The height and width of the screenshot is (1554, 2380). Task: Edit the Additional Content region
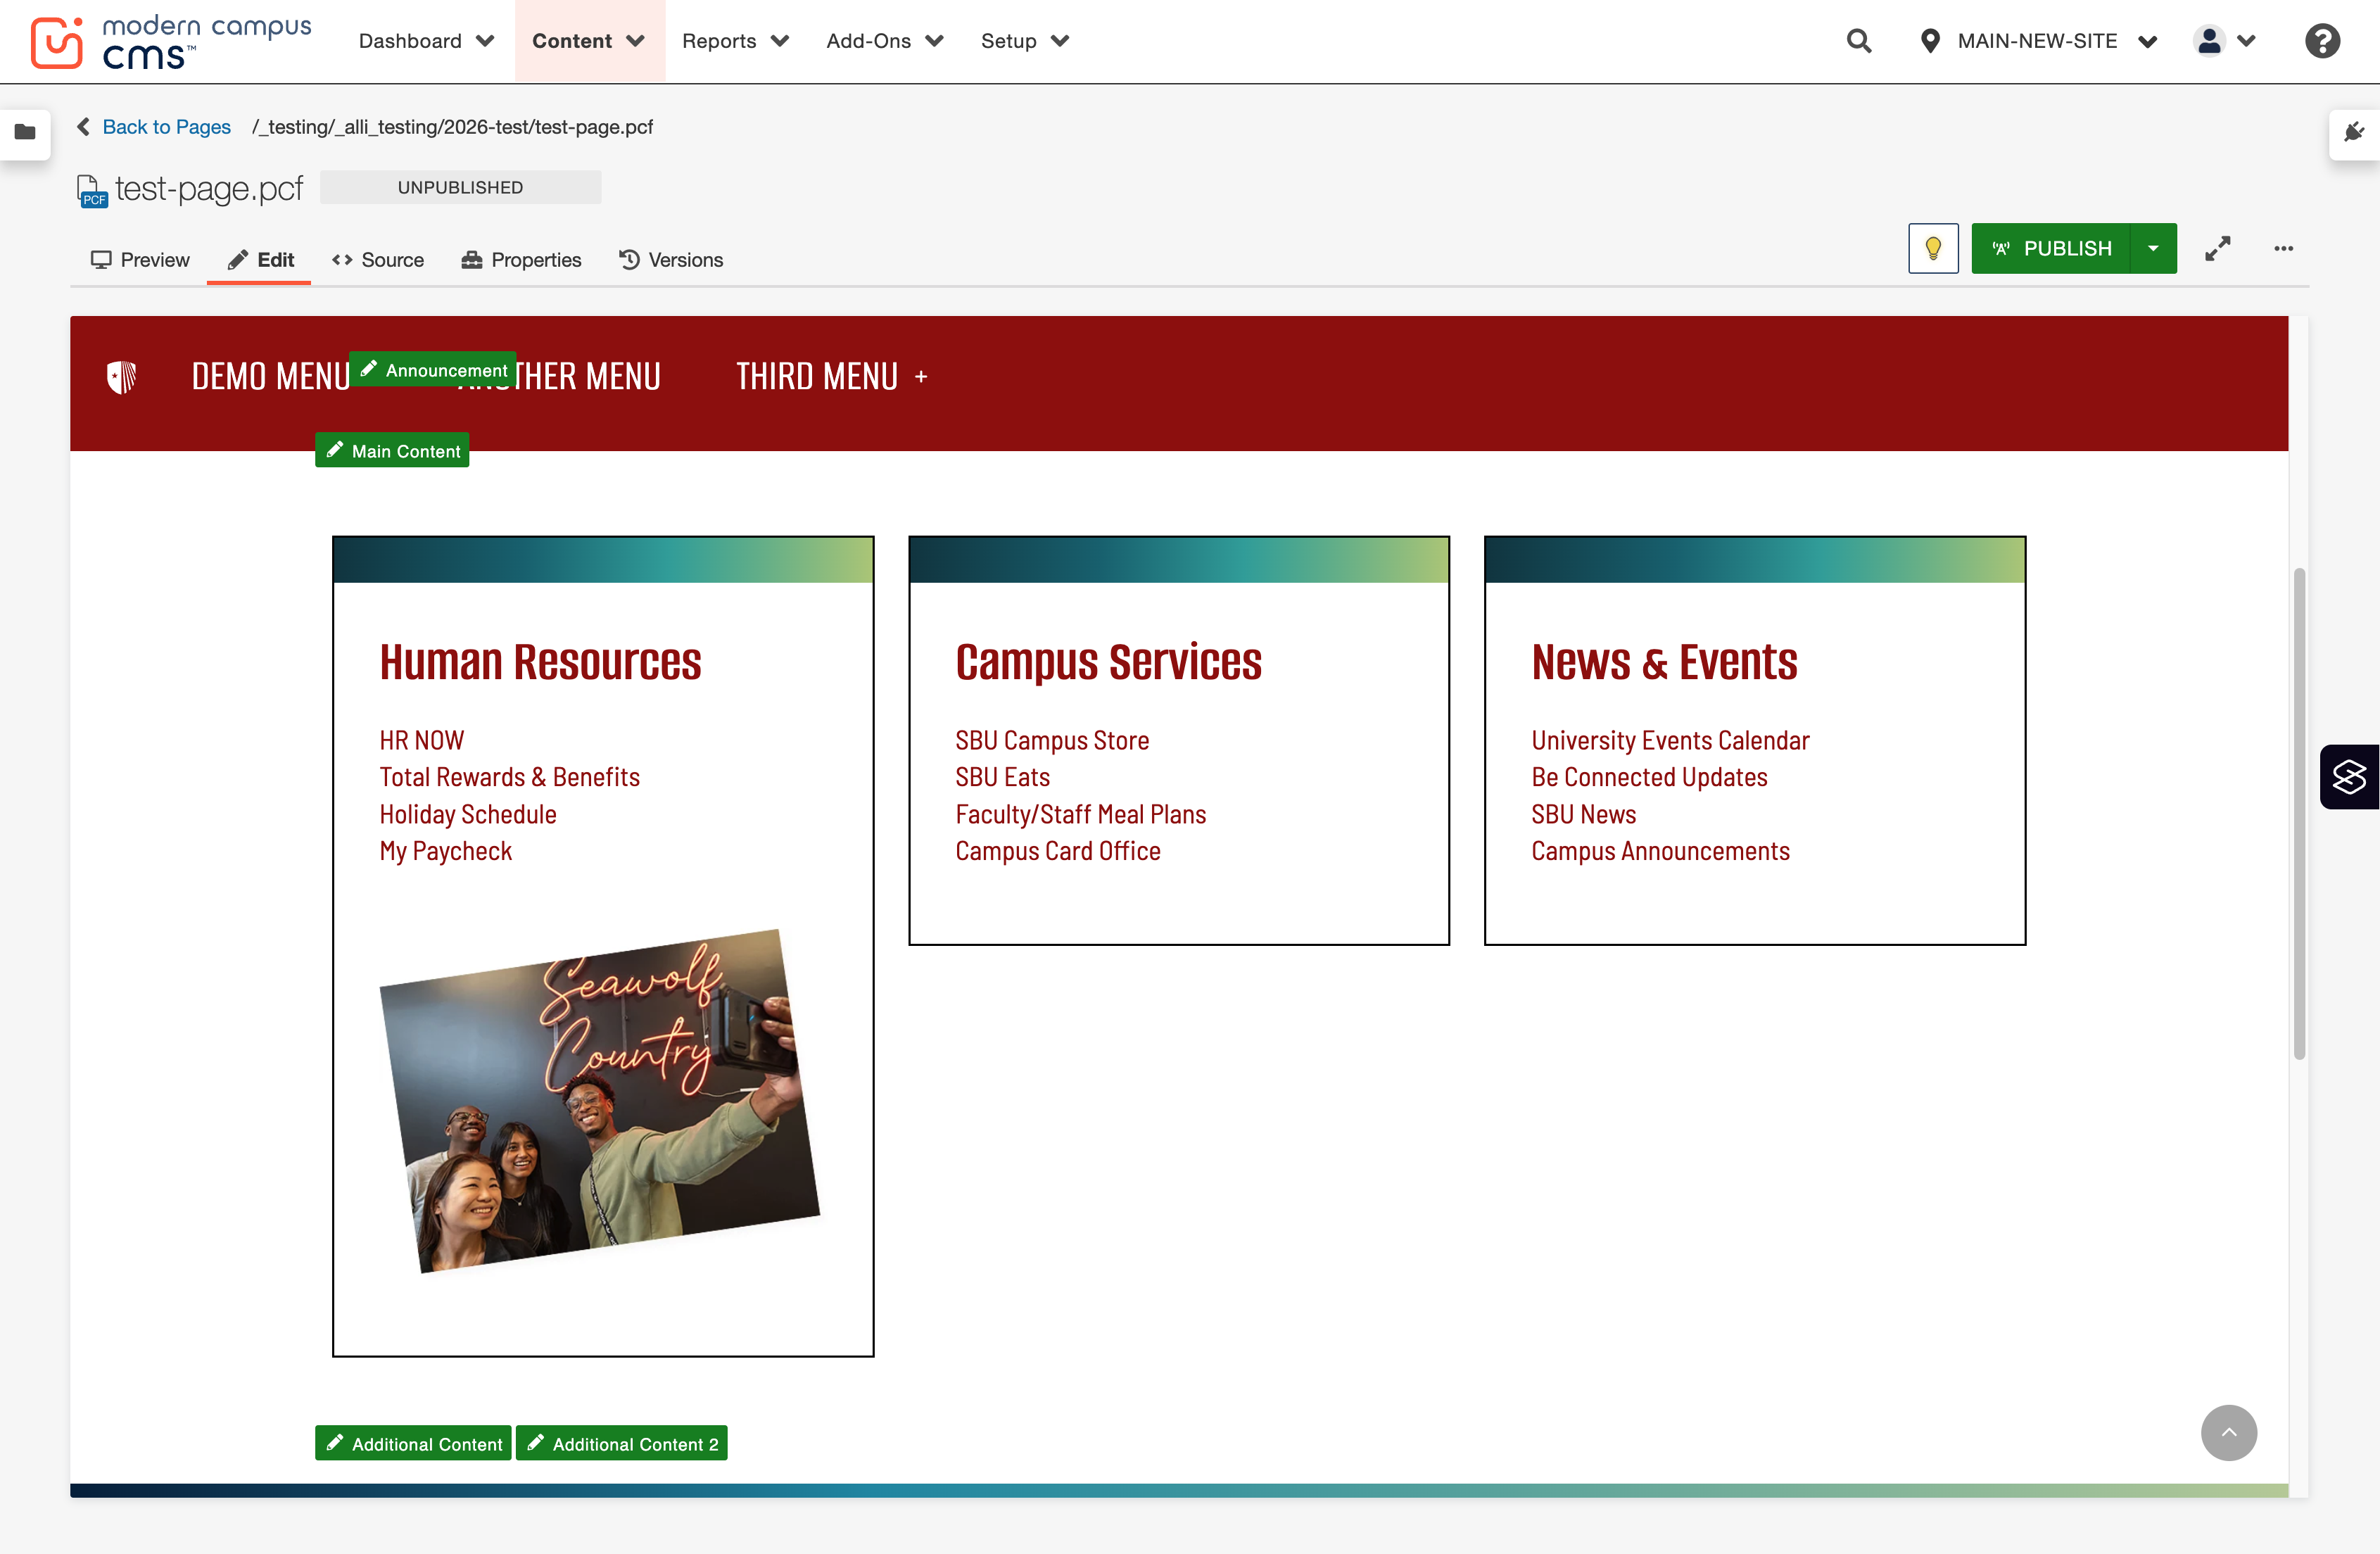[x=413, y=1443]
